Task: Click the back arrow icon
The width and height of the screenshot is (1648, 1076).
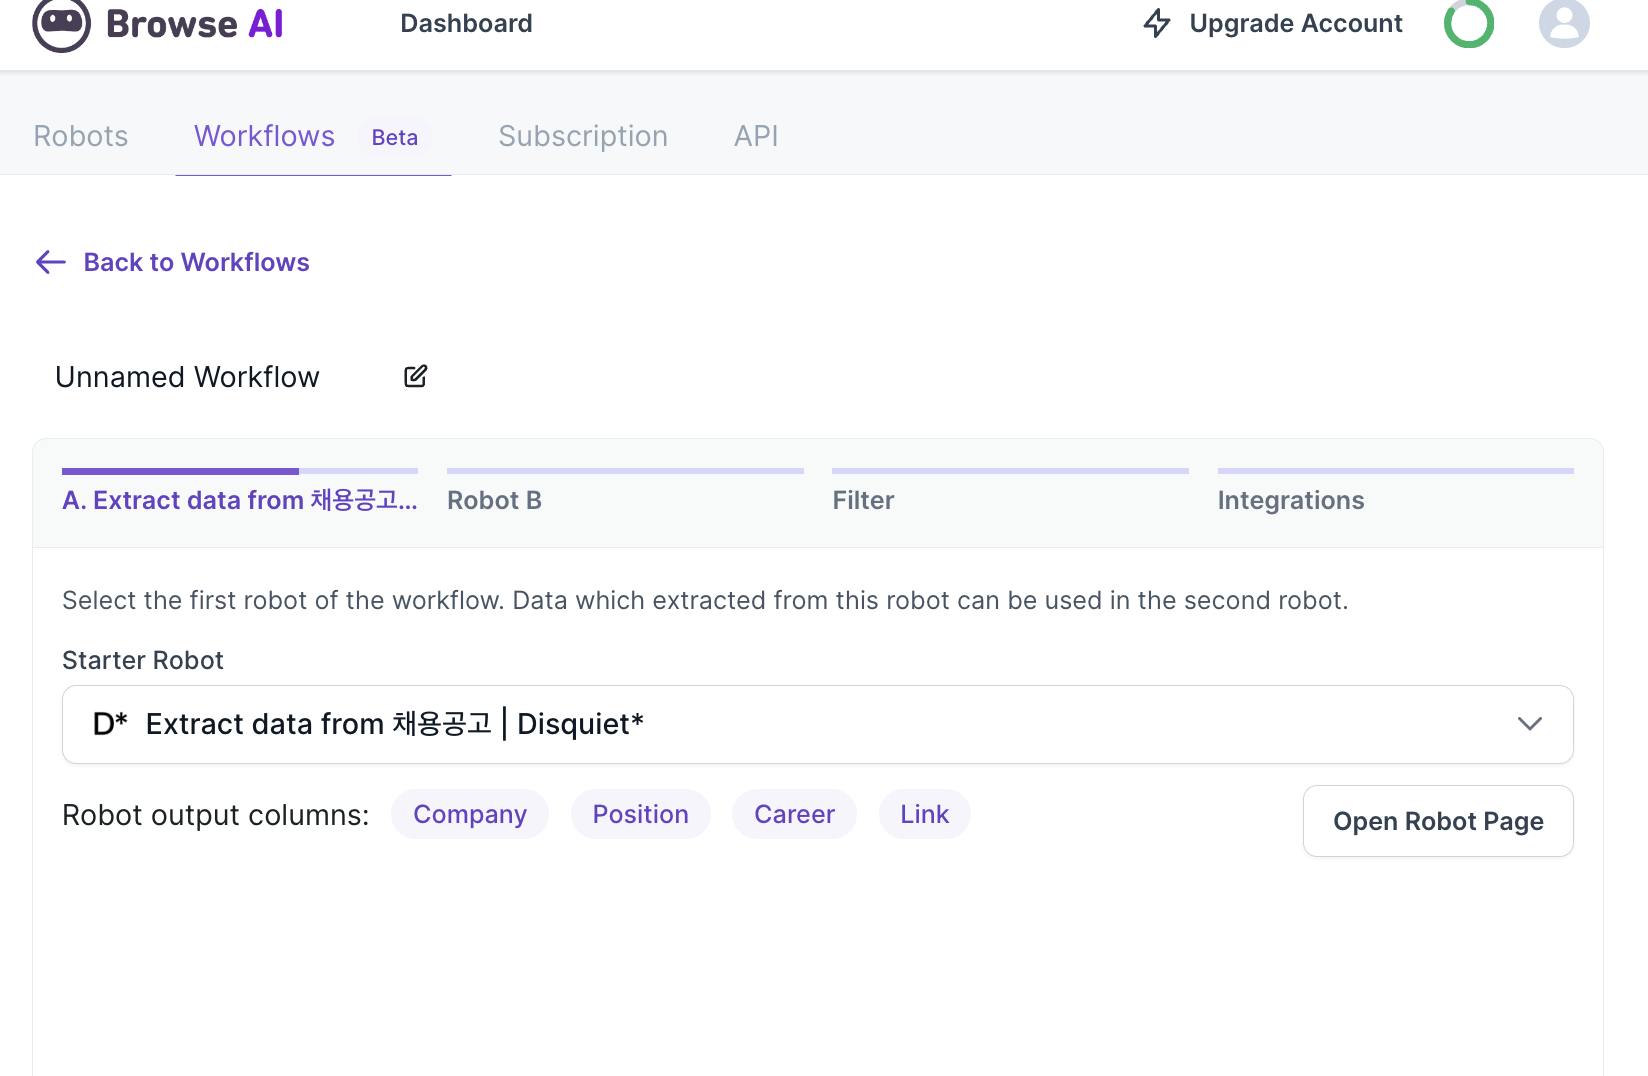Action: click(x=50, y=262)
